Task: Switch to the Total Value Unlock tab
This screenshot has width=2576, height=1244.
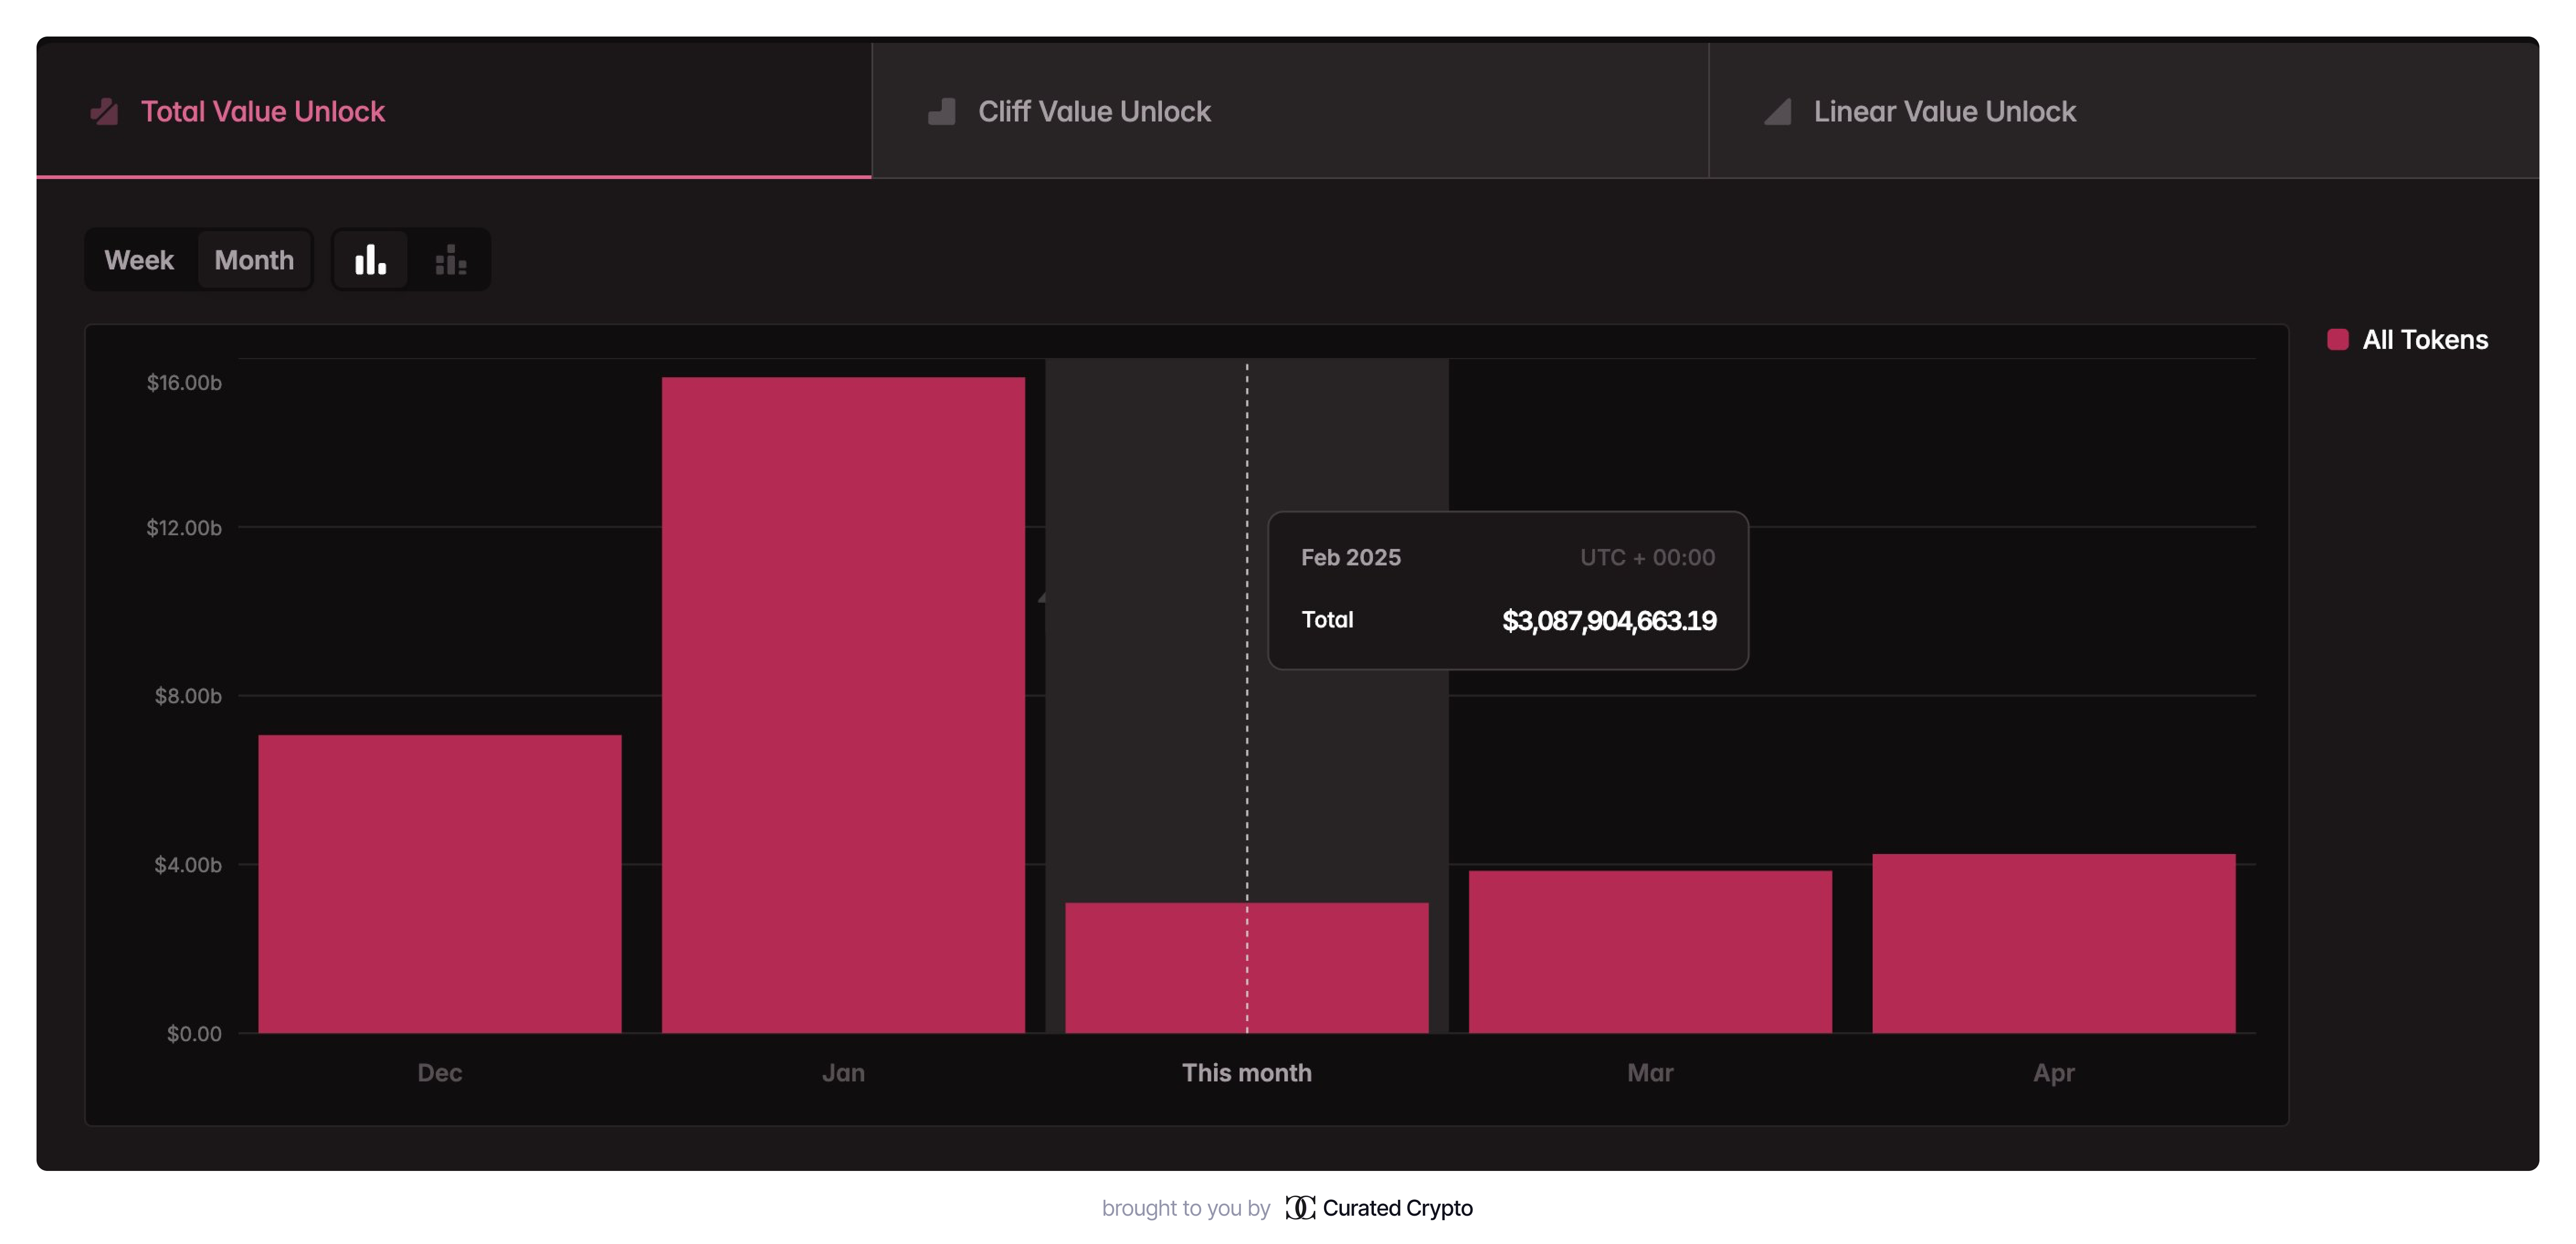Action: point(262,111)
